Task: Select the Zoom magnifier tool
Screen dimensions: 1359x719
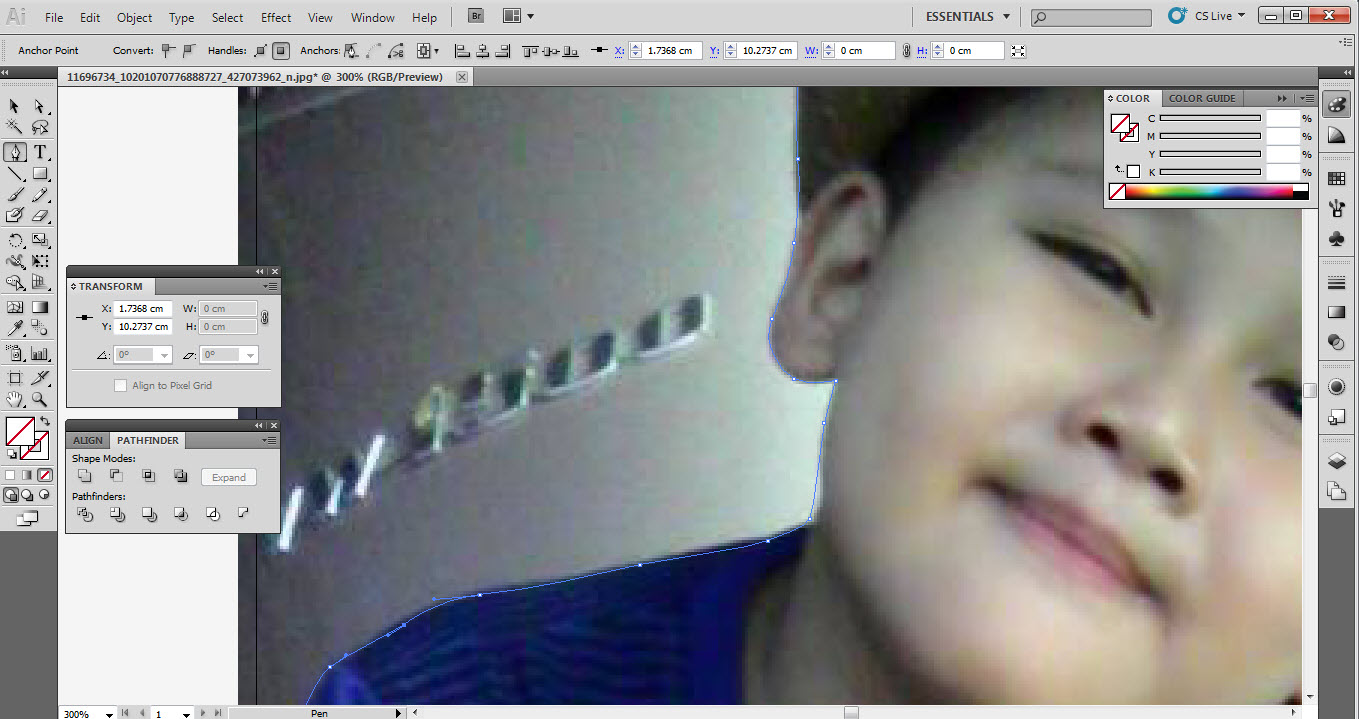Action: (40, 399)
